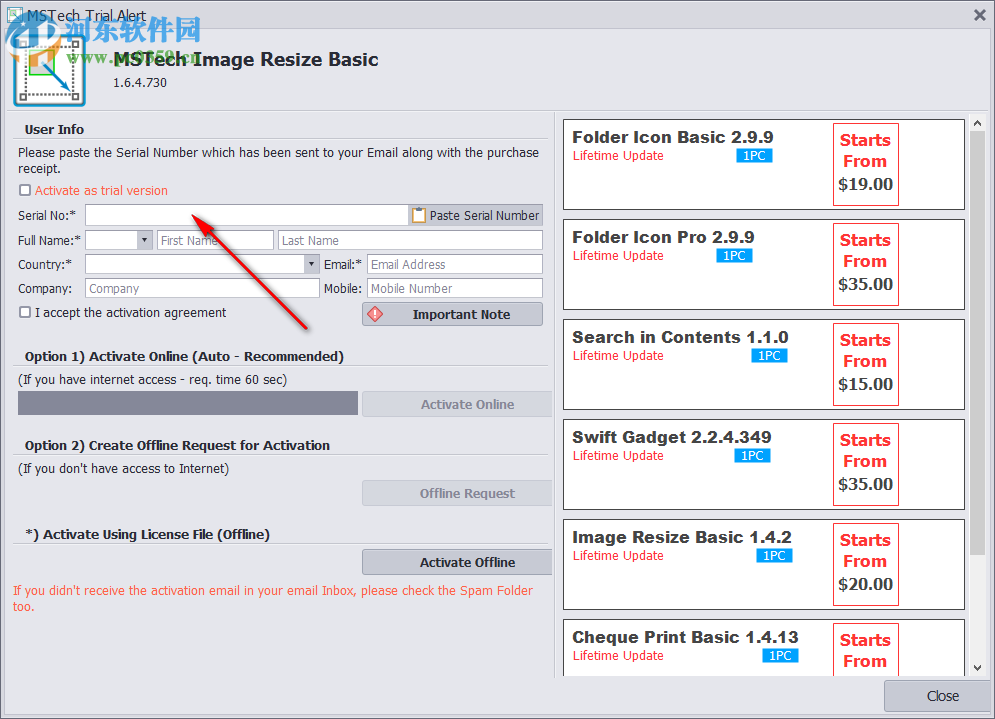Image resolution: width=995 pixels, height=719 pixels.
Task: Click the activation progress bar beside Activate Online
Action: tap(187, 403)
